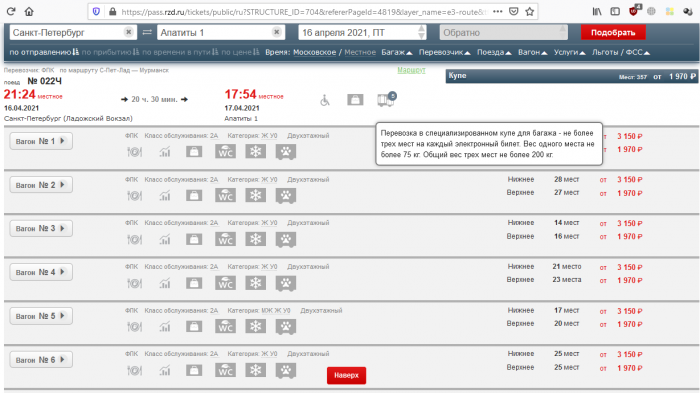Click the Подобрать search button
This screenshot has height=393, width=700.
pyautogui.click(x=613, y=32)
